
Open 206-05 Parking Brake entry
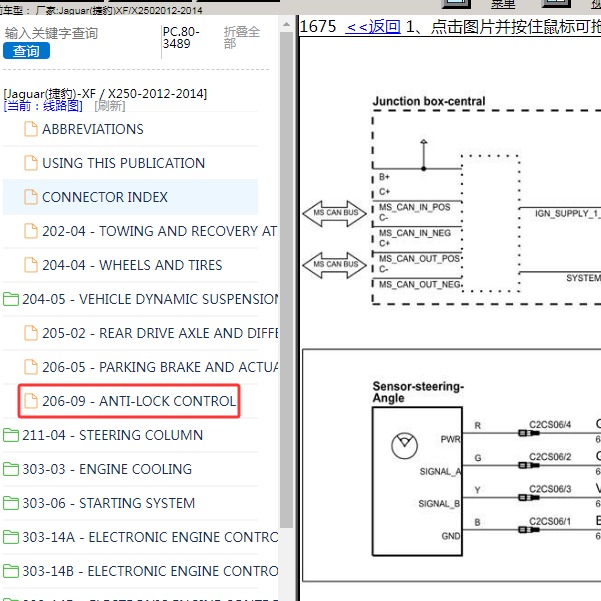tap(160, 367)
